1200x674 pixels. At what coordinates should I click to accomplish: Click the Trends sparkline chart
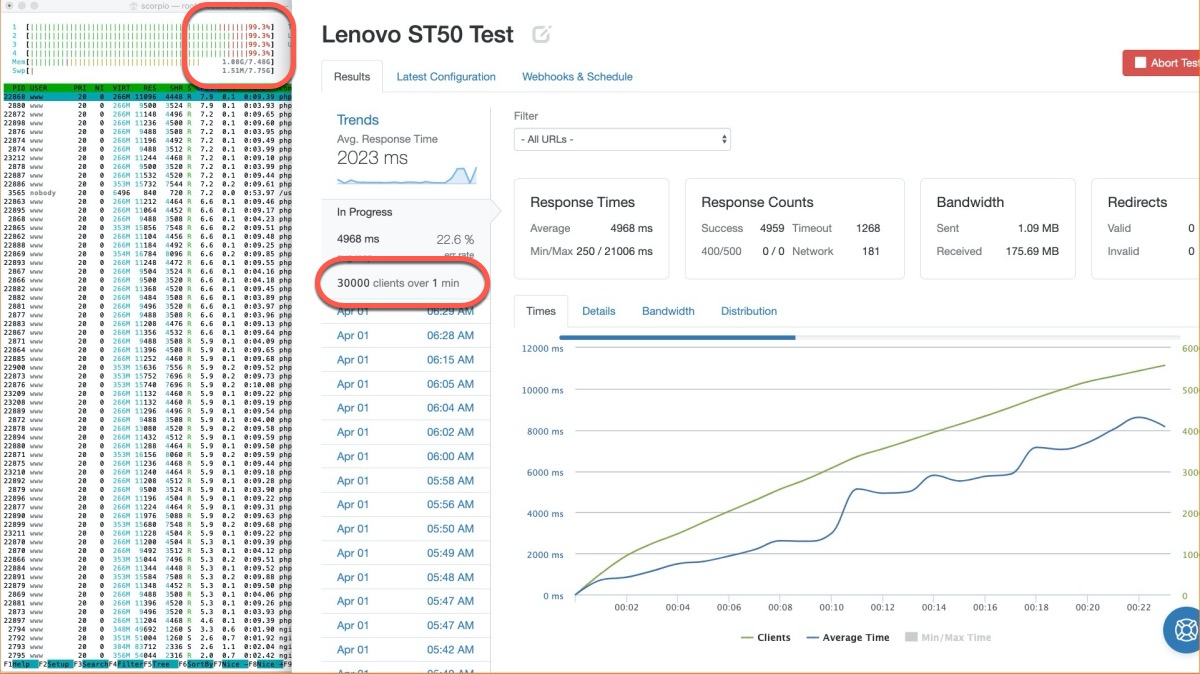tap(406, 176)
